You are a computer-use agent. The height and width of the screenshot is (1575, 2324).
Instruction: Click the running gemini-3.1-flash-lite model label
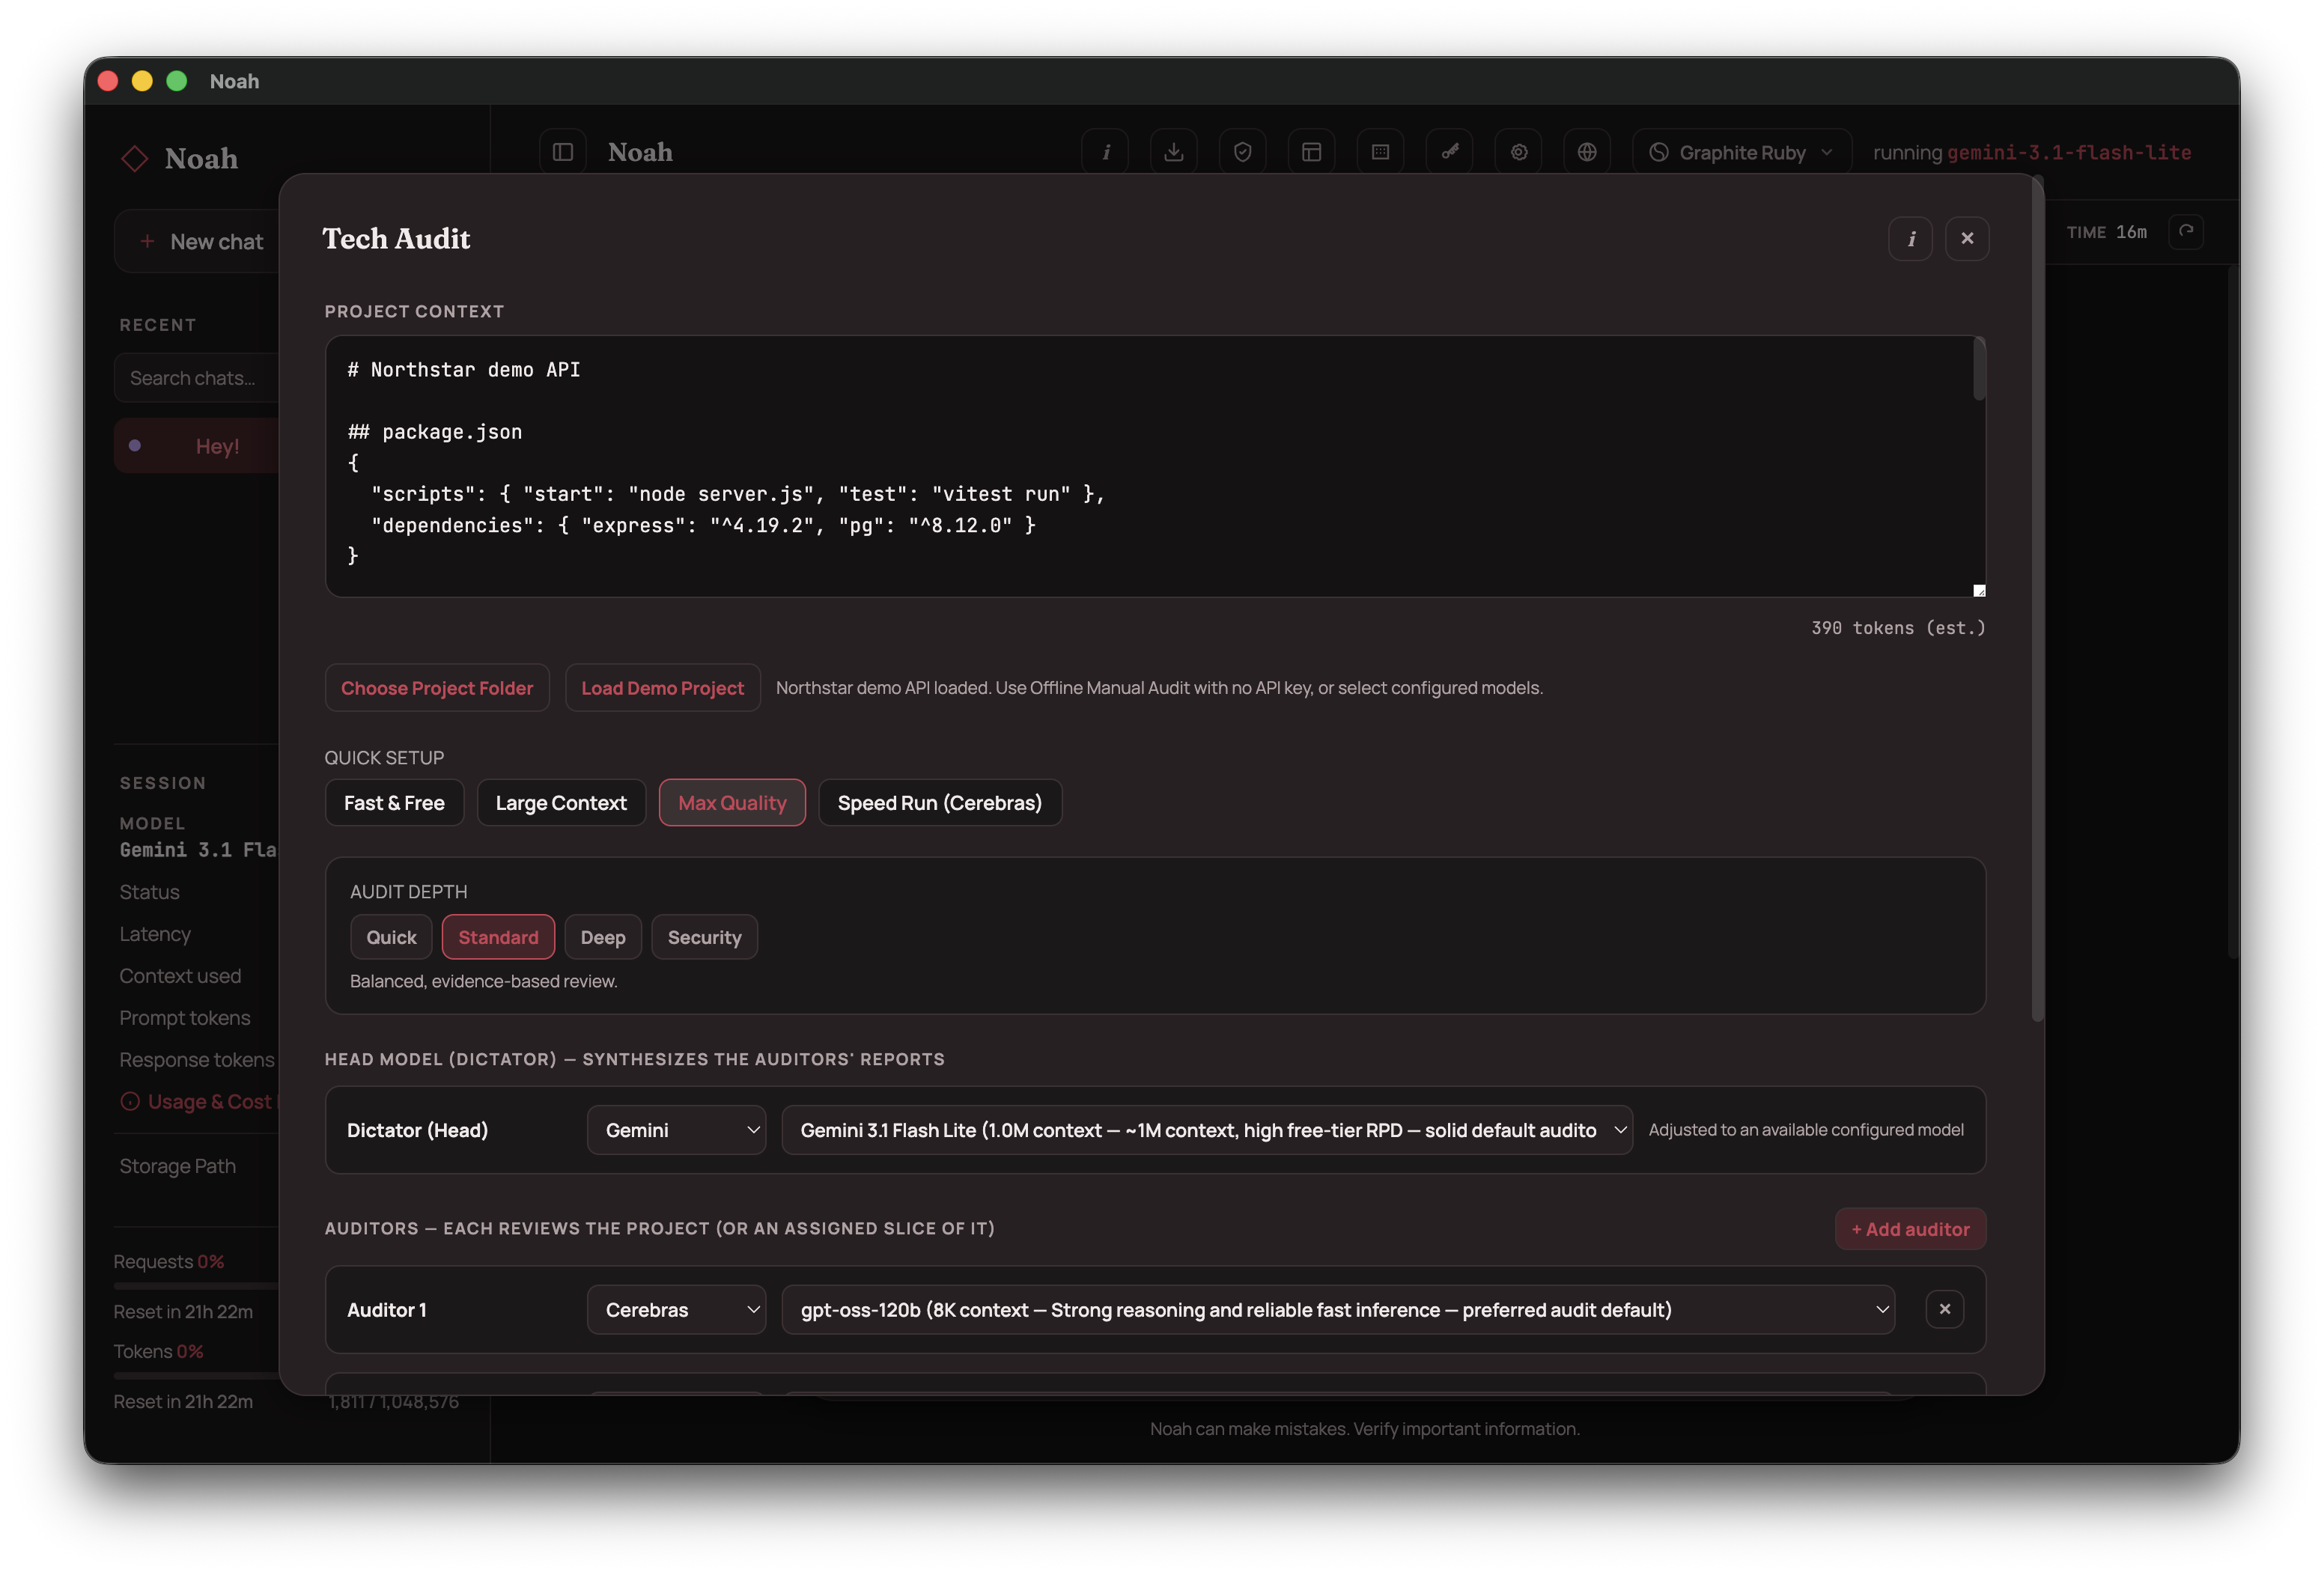pos(2032,152)
